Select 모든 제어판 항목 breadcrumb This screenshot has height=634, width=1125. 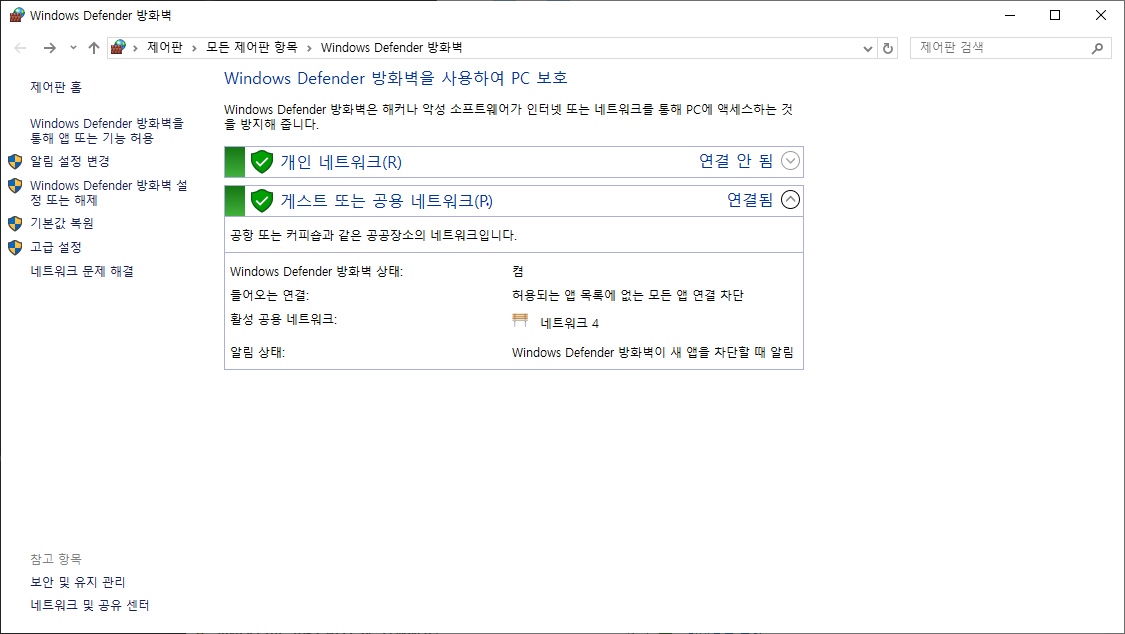click(x=252, y=47)
